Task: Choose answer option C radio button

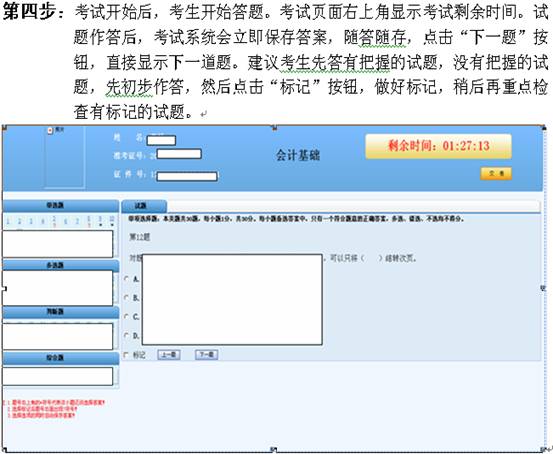Action: pyautogui.click(x=126, y=316)
